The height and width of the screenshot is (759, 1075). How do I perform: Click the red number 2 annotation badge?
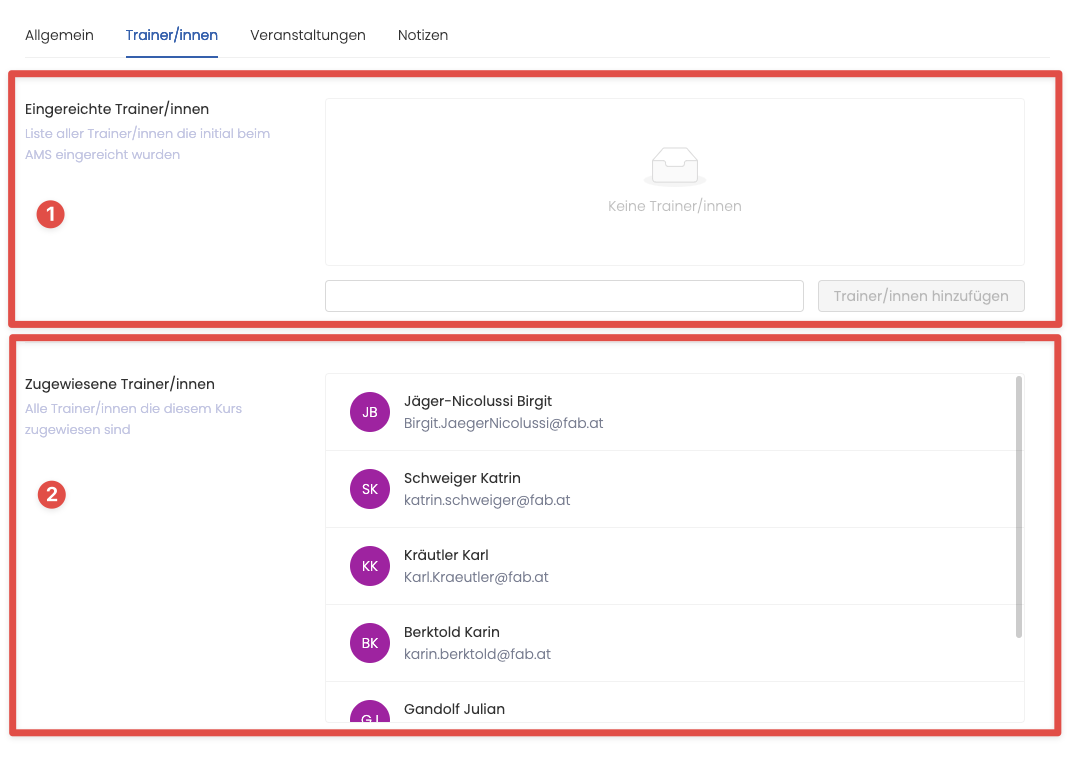coord(51,494)
